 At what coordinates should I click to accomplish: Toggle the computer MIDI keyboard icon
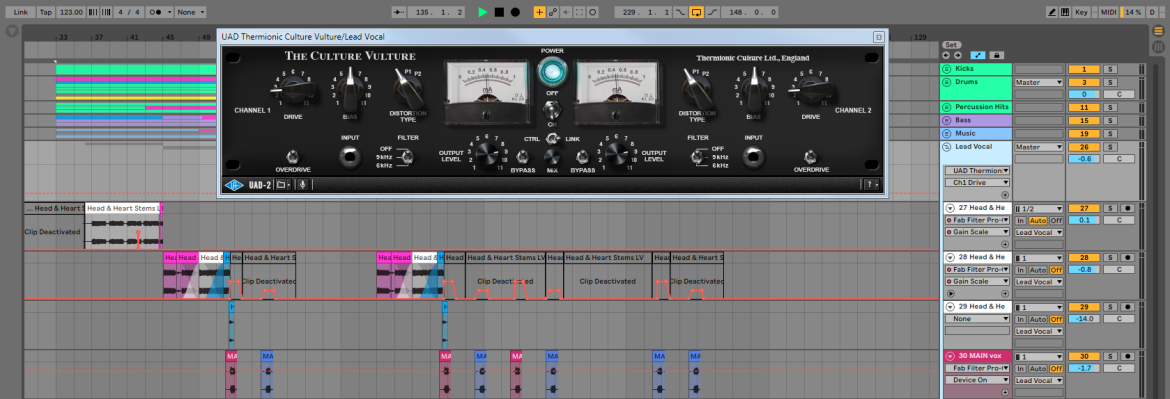1066,12
